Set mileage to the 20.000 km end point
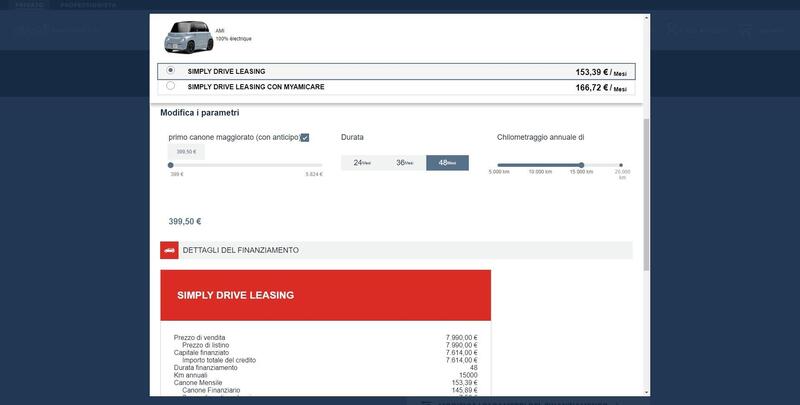The height and width of the screenshot is (405, 800). click(x=621, y=165)
